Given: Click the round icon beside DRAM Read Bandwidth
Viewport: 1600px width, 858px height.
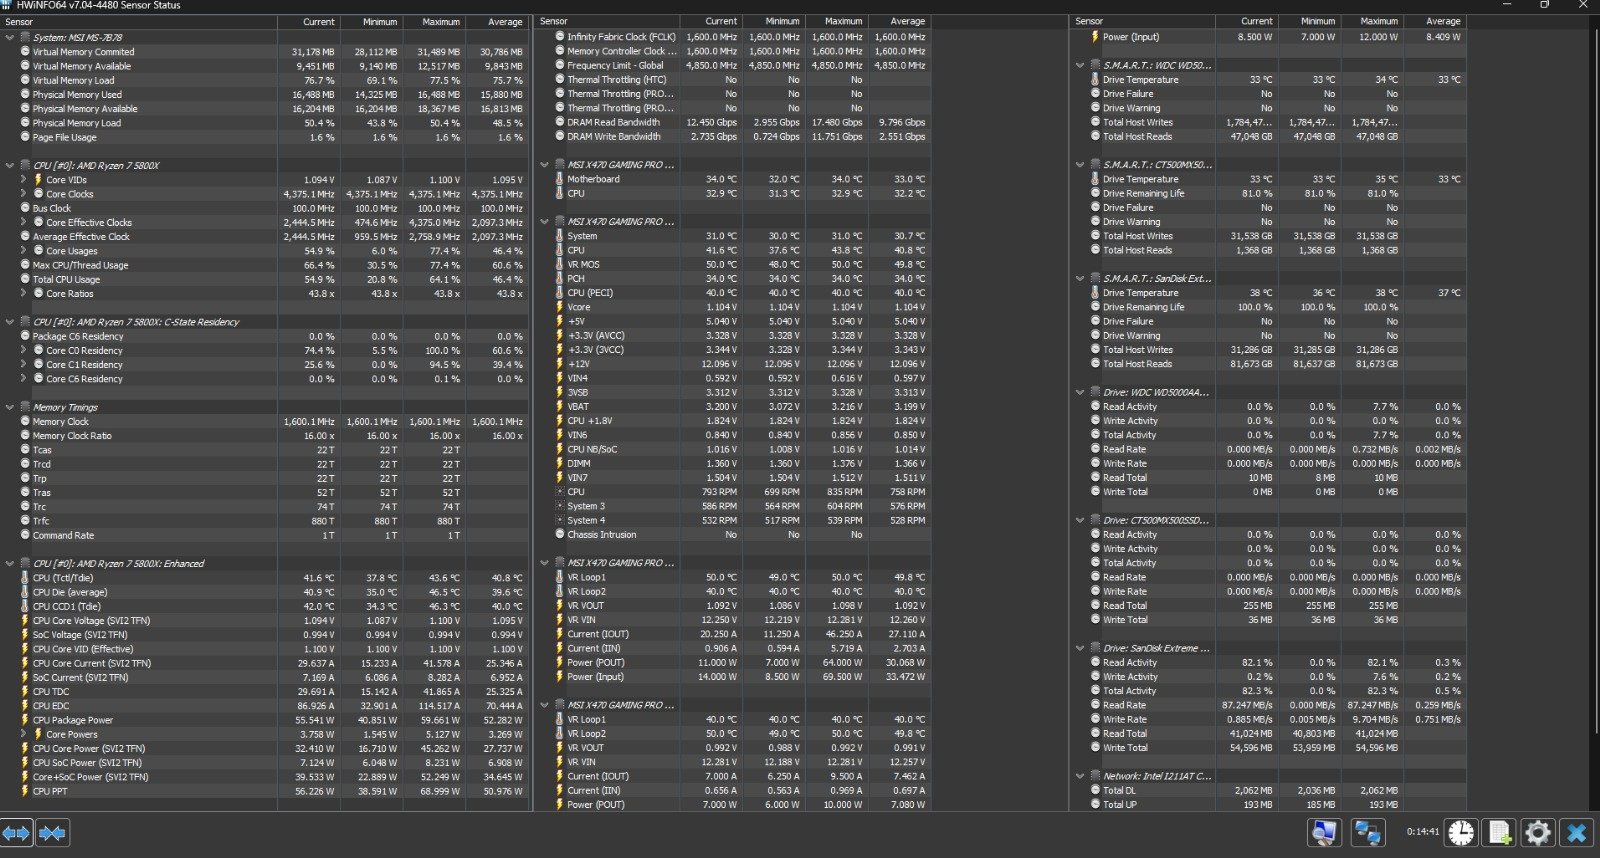Looking at the screenshot, I should (x=560, y=122).
